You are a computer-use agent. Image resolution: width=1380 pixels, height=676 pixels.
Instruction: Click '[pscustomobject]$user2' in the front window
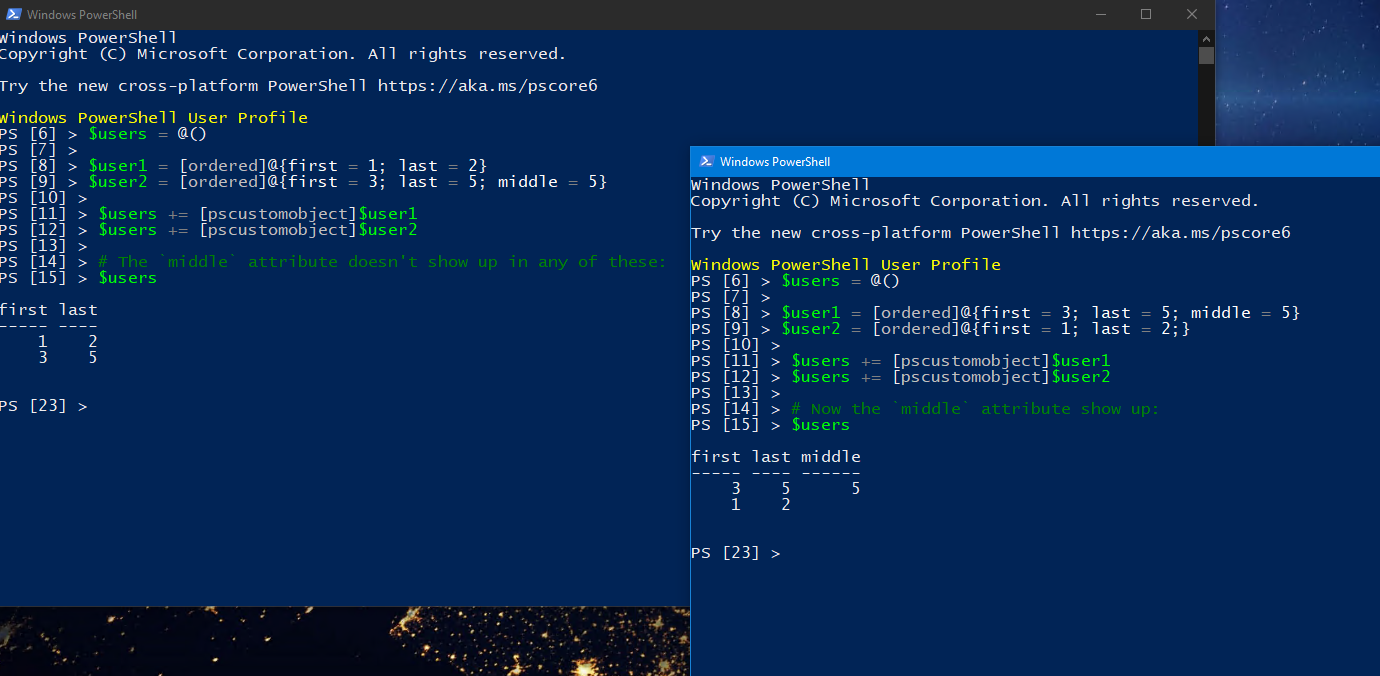(1001, 377)
